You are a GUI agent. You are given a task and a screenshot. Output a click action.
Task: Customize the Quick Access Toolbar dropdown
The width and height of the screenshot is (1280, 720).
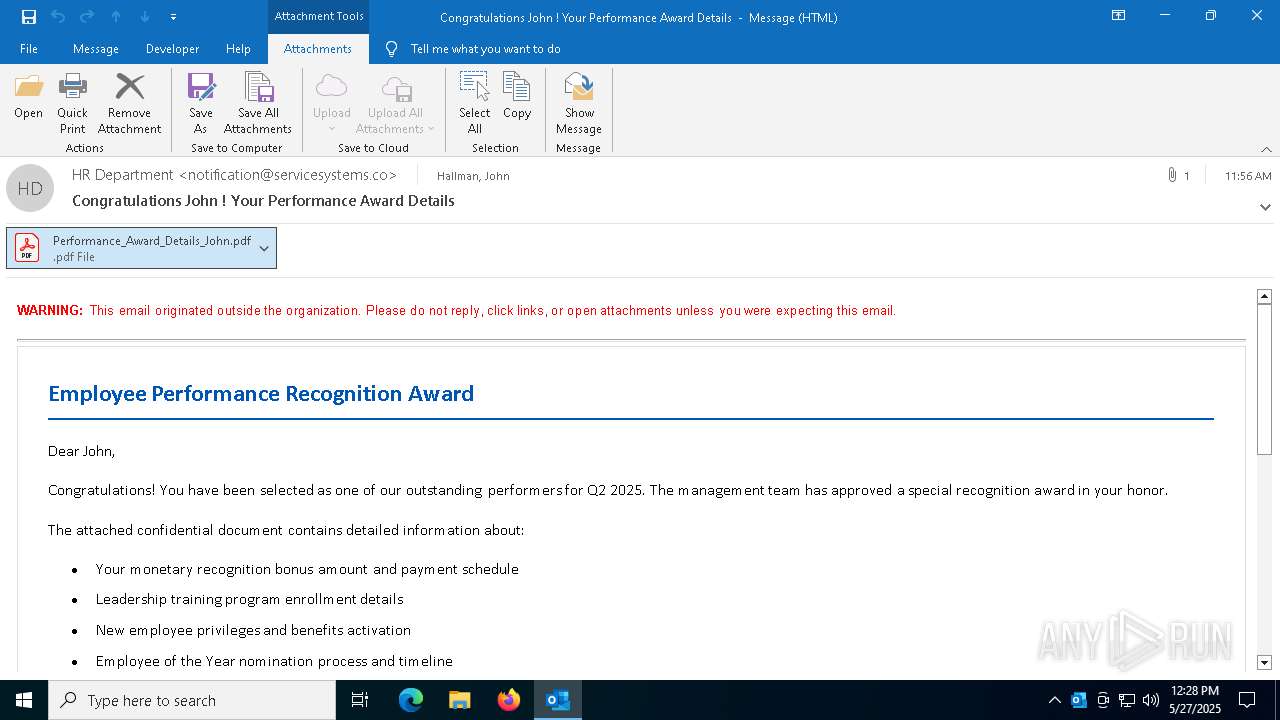[x=174, y=17]
